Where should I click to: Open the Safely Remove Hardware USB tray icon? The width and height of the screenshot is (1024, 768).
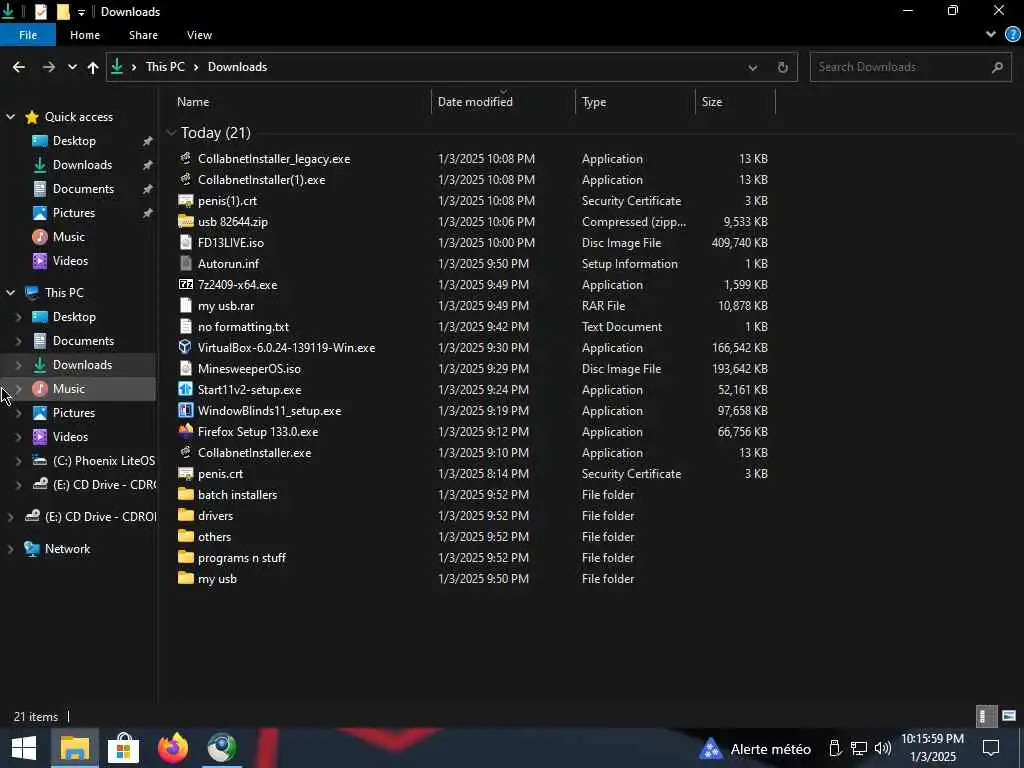835,748
